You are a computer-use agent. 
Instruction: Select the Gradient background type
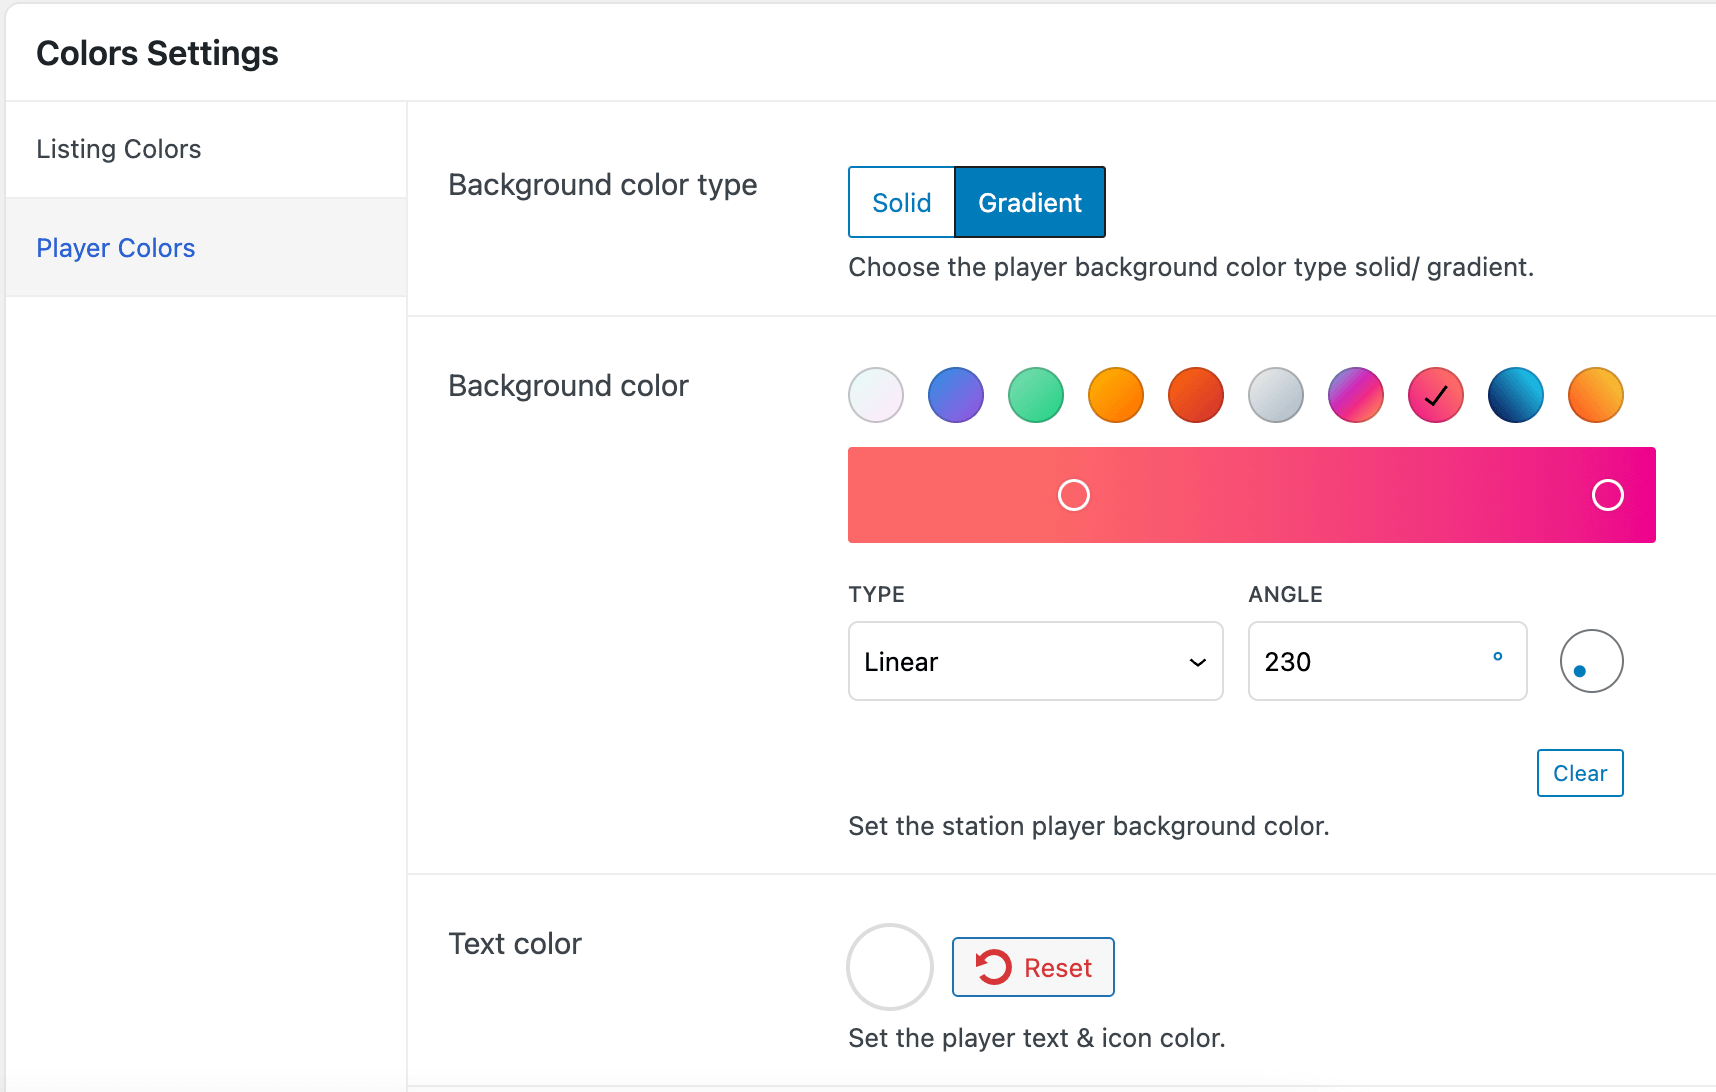pyautogui.click(x=1029, y=203)
